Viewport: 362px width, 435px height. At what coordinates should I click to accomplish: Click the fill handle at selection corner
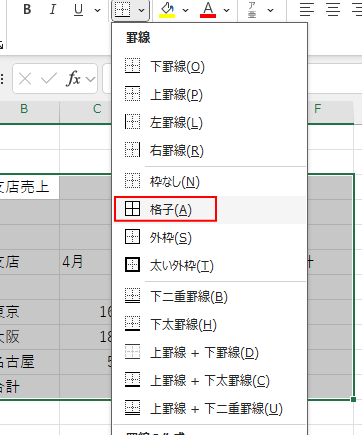(x=353, y=399)
